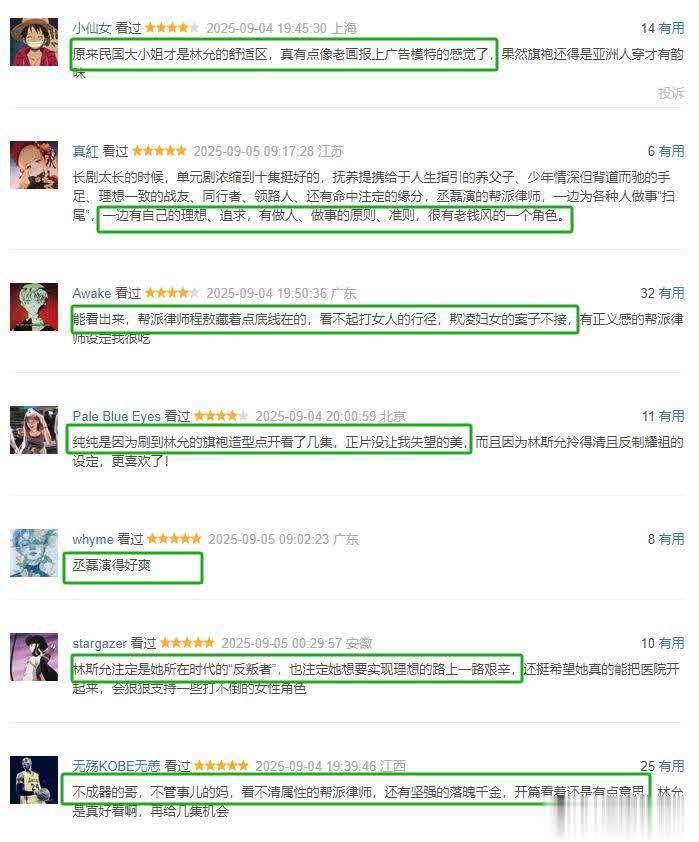This screenshot has height=842, width=699.
Task: Open the Pale Blue Eyes username link
Action: [x=116, y=416]
